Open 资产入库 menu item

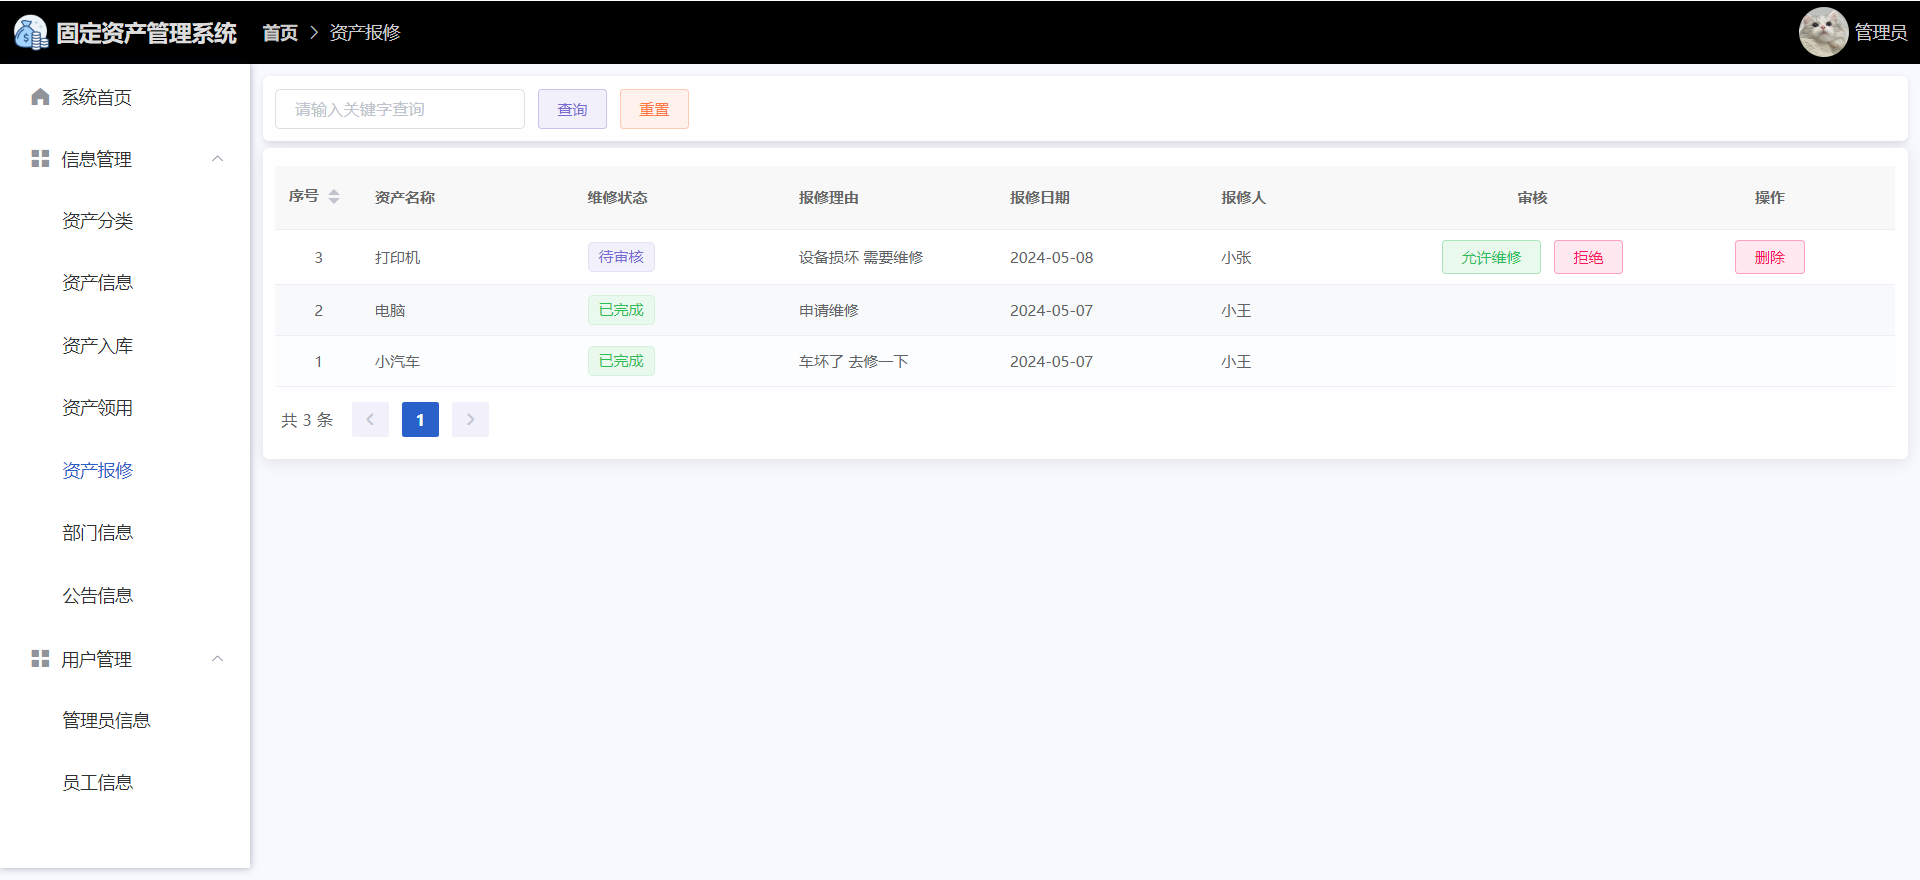coord(98,346)
